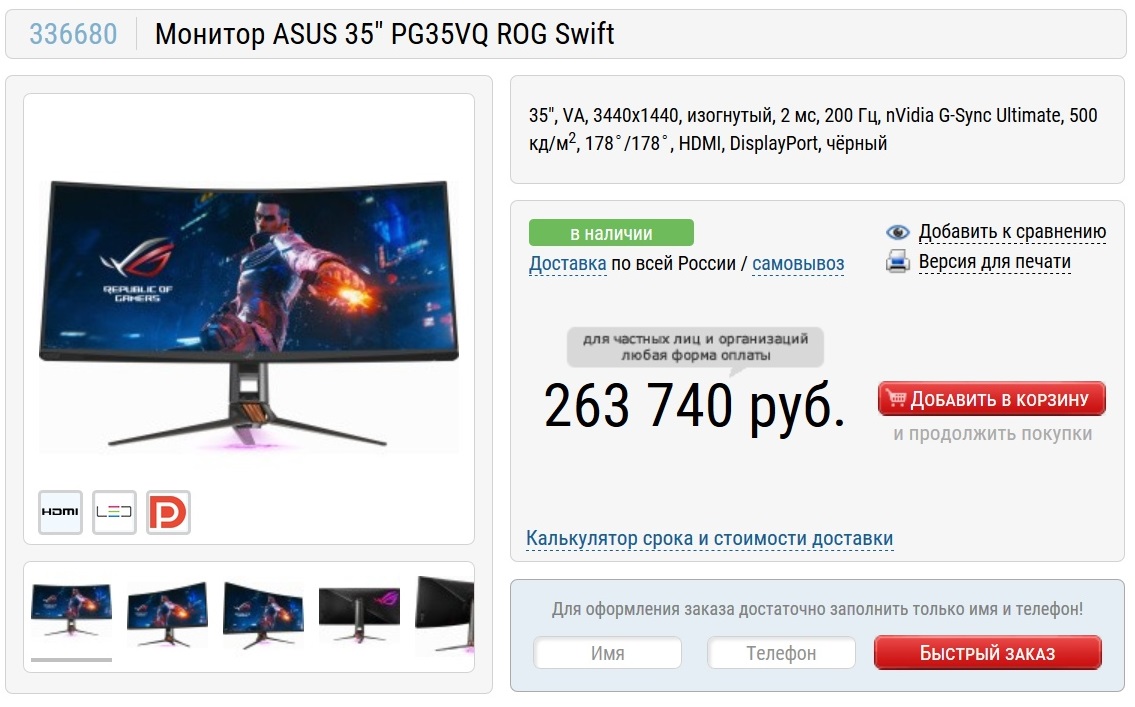Click the LED backlight feature icon
The width and height of the screenshot is (1135, 707).
click(x=114, y=512)
